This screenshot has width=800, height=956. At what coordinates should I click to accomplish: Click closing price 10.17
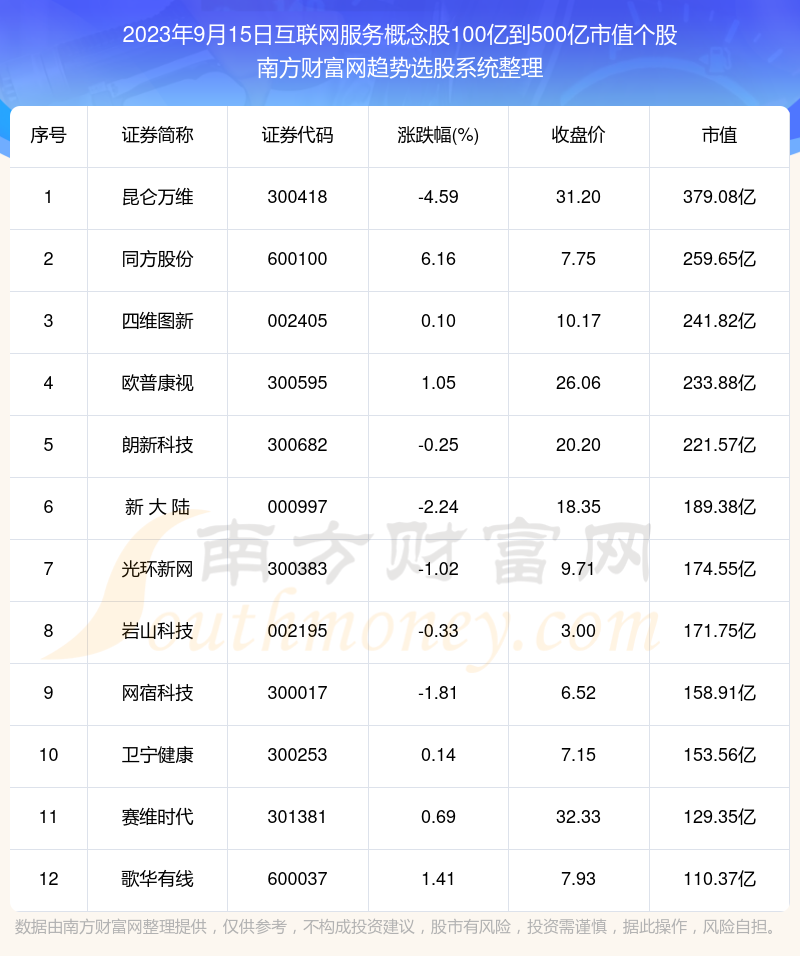point(578,321)
